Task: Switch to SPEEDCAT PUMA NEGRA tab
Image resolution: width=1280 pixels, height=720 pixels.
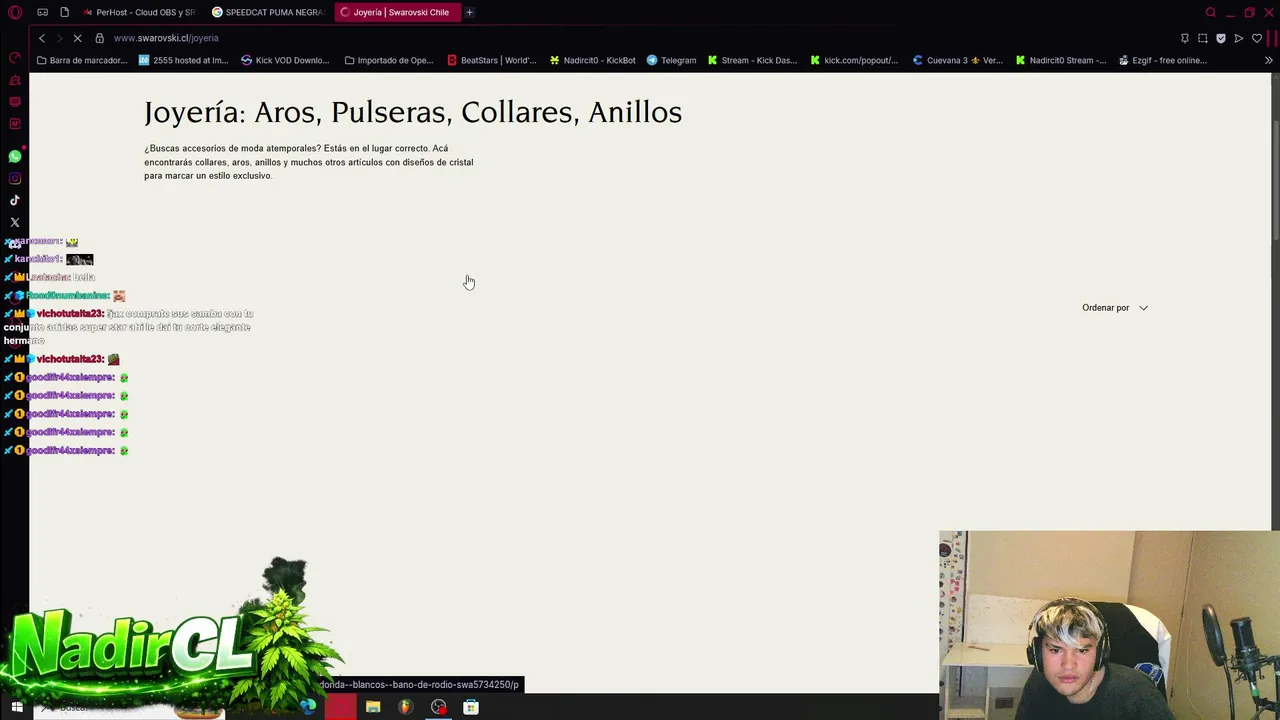Action: click(267, 12)
